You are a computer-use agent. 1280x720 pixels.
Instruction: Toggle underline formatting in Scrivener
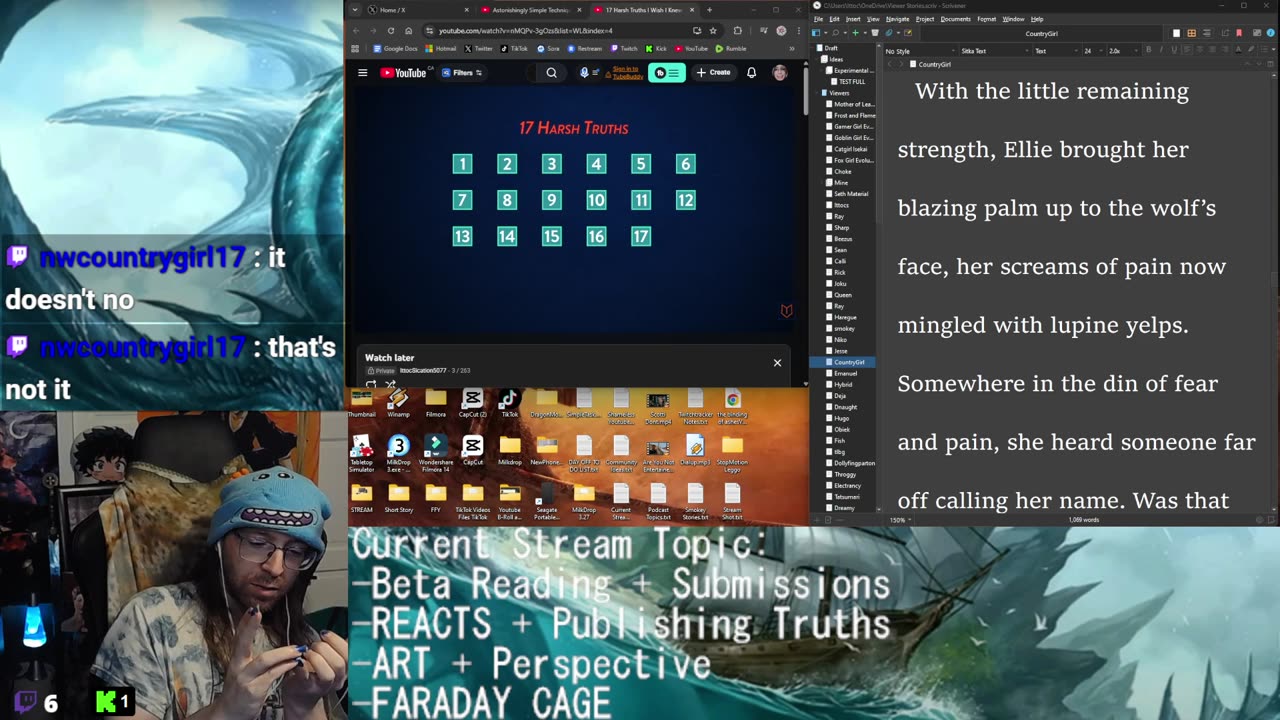click(1174, 50)
